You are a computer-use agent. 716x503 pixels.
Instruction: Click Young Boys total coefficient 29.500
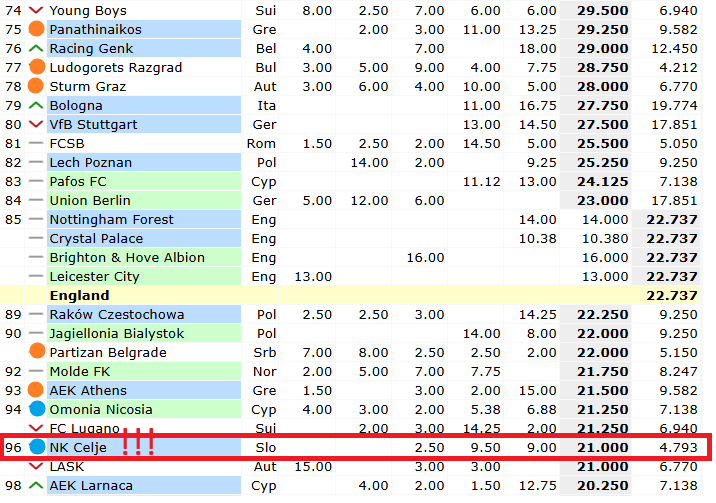[x=602, y=10]
